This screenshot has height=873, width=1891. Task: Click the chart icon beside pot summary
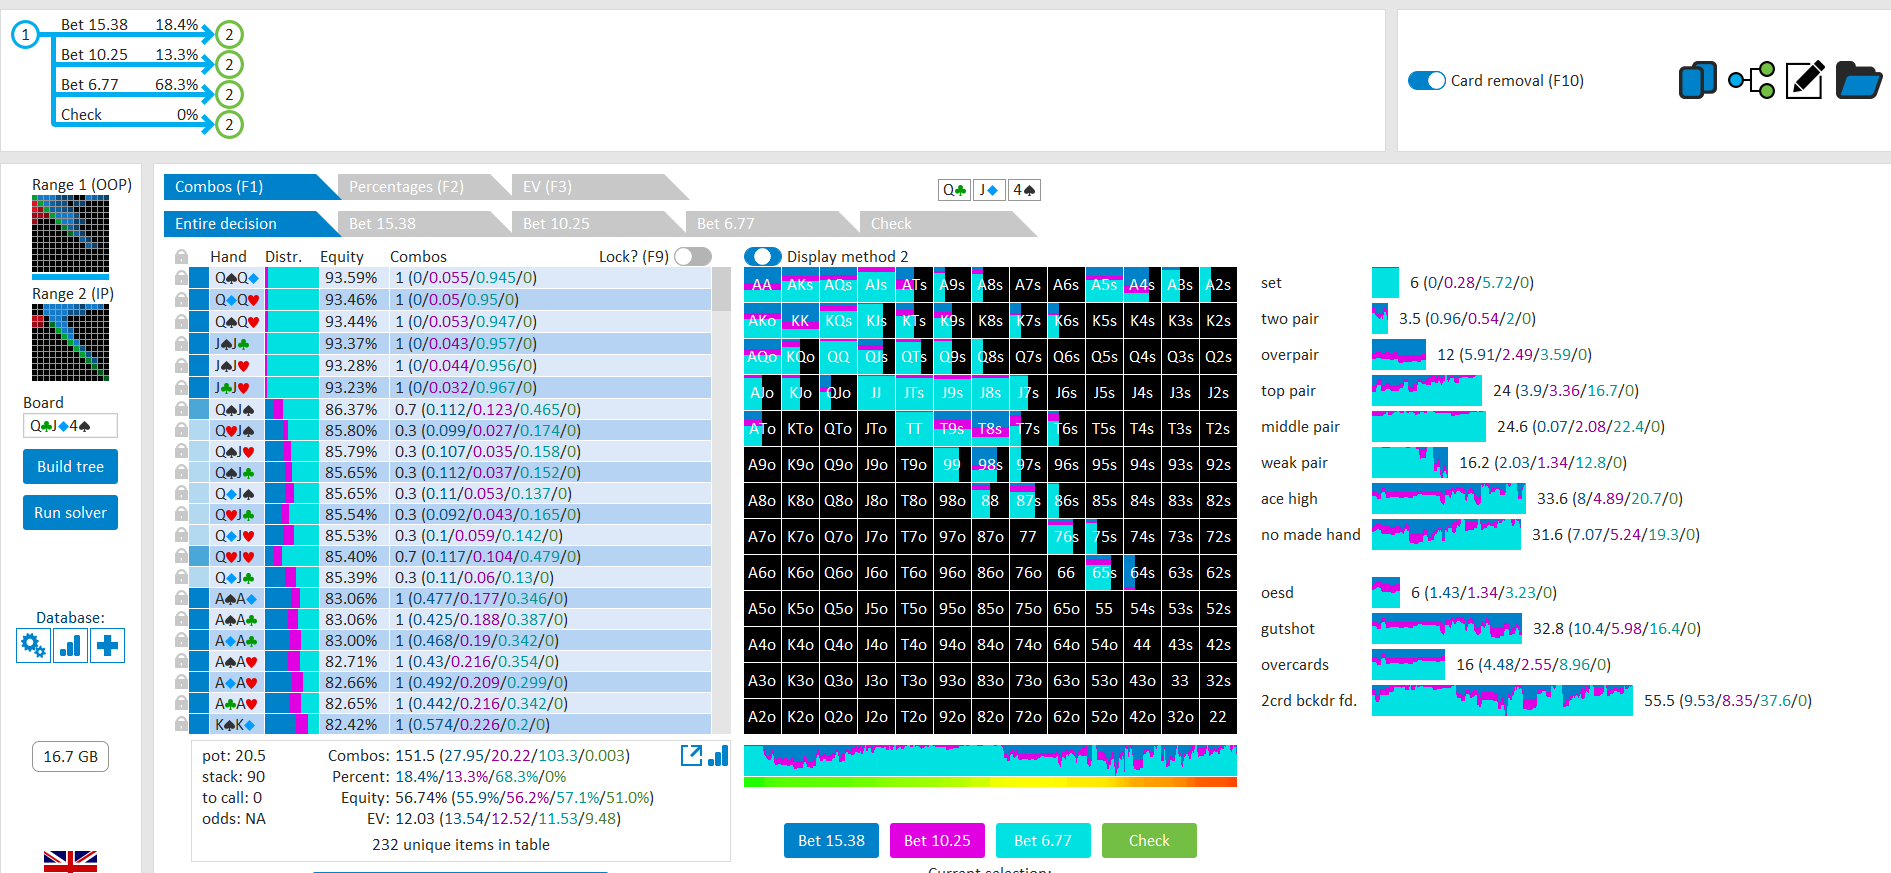point(718,755)
